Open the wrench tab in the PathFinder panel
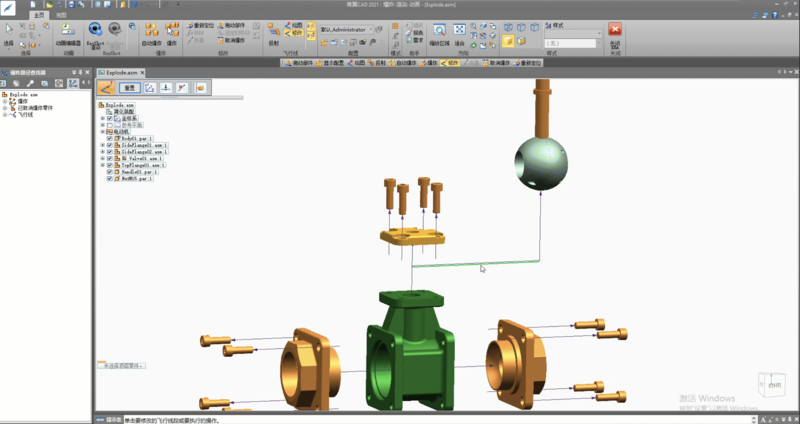The image size is (800, 424). [31, 83]
